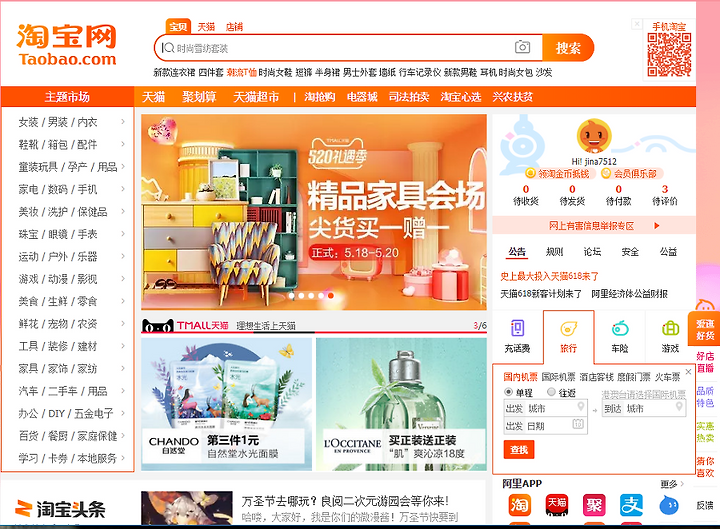Click the user avatar above jina7512
Image resolution: width=720 pixels, height=529 pixels.
[594, 135]
